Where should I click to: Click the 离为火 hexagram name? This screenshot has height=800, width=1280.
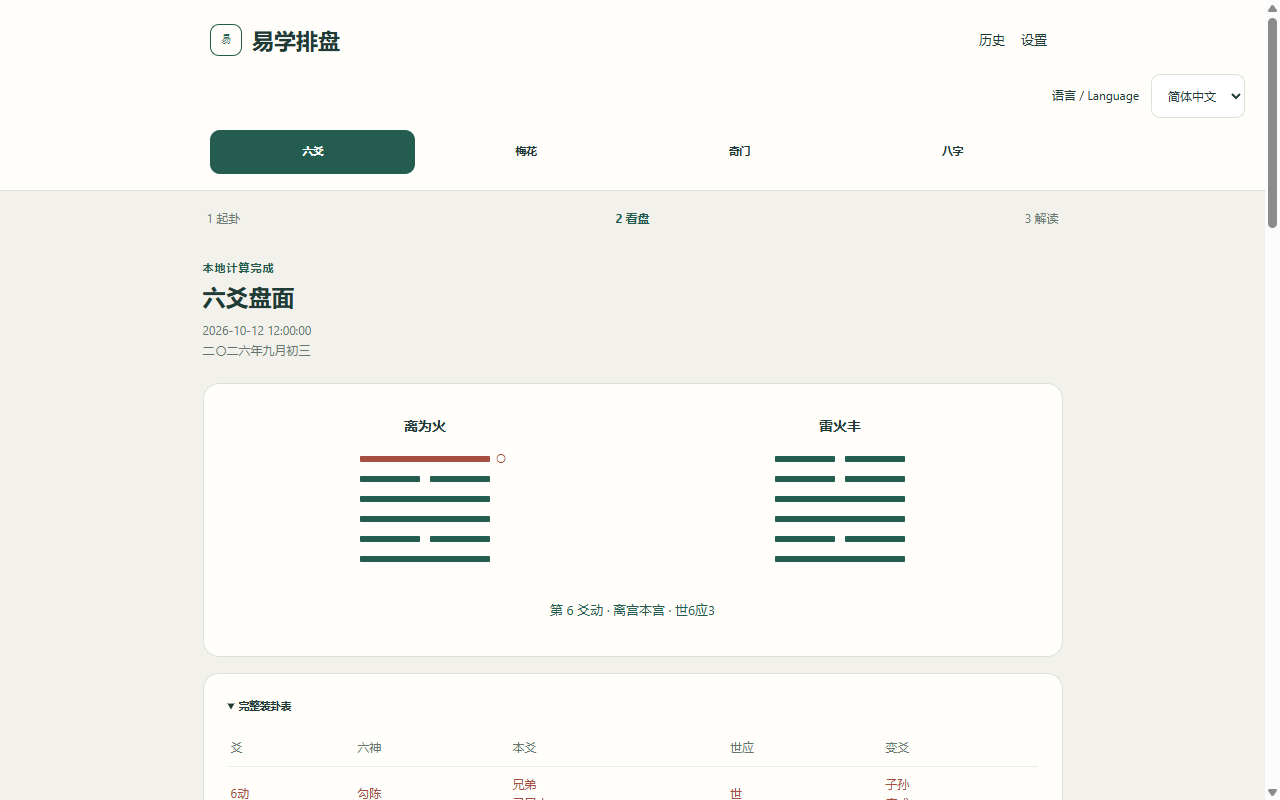tap(425, 427)
